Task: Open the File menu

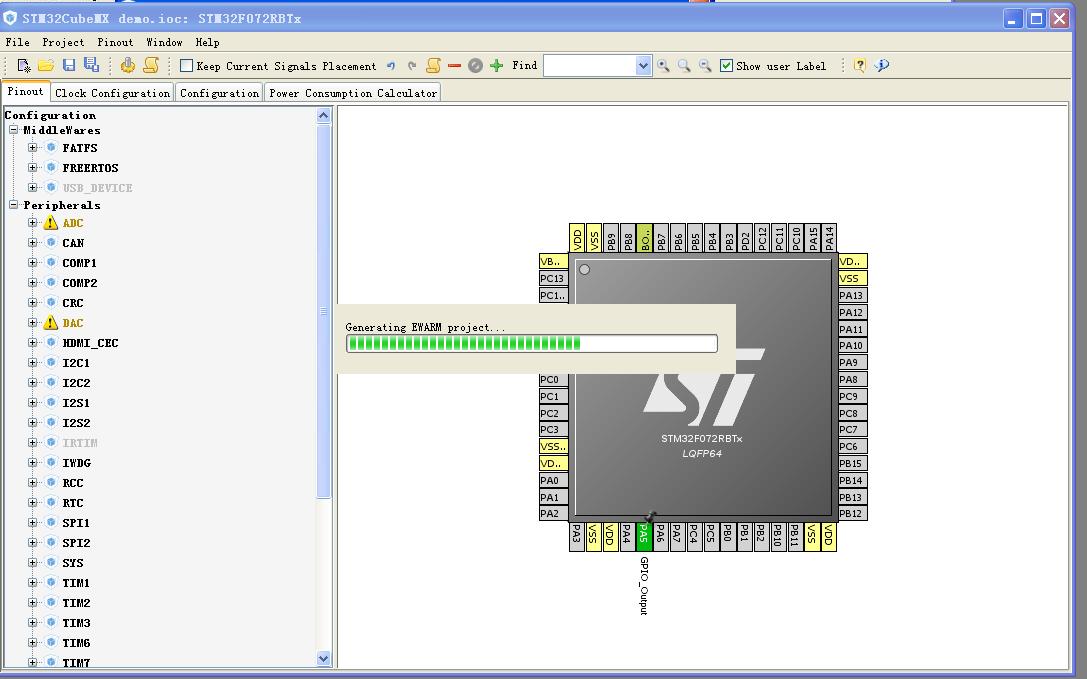Action: pyautogui.click(x=17, y=42)
